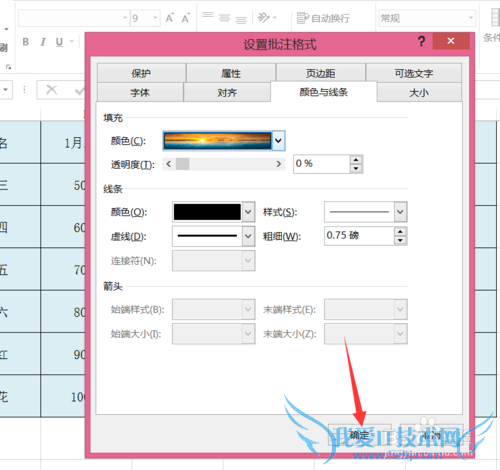Select the 颜色与线条 tab
The height and width of the screenshot is (470, 500).
pos(324,92)
